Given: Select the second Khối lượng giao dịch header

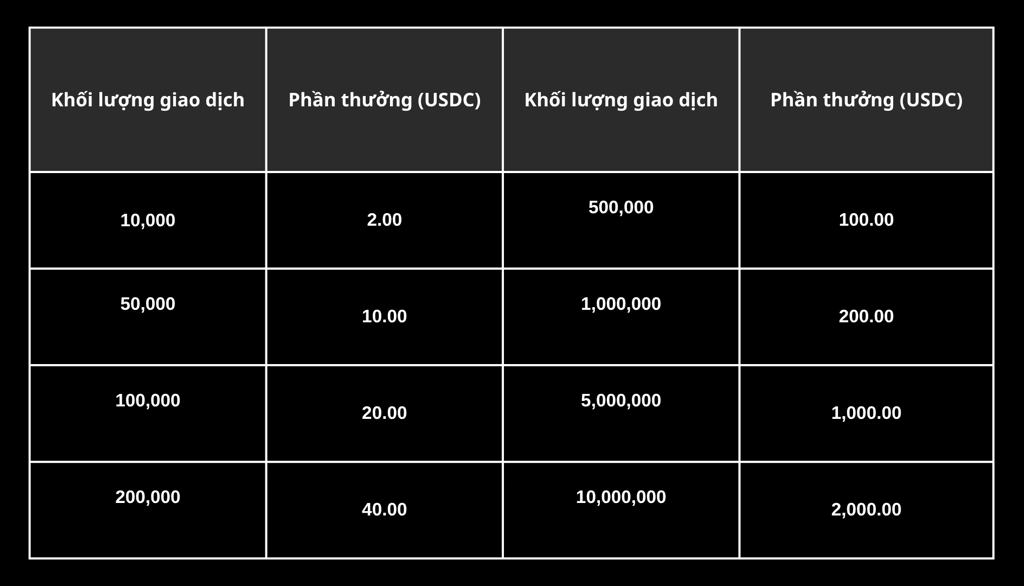Looking at the screenshot, I should (x=621, y=100).
